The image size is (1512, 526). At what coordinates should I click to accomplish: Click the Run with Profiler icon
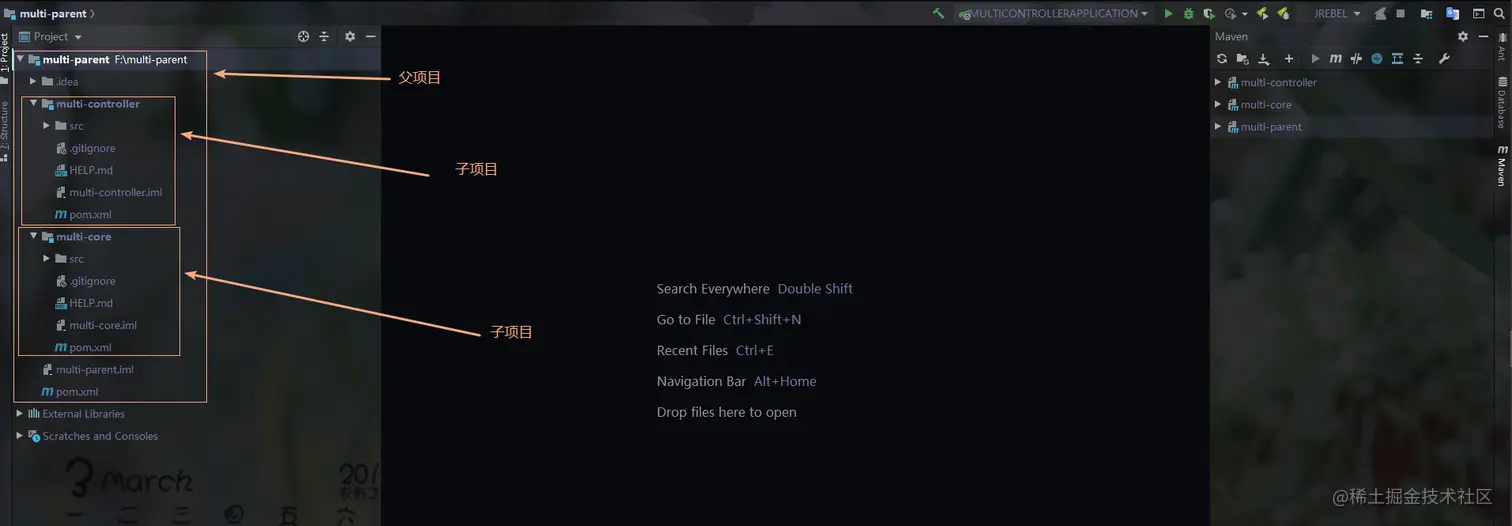click(1230, 14)
